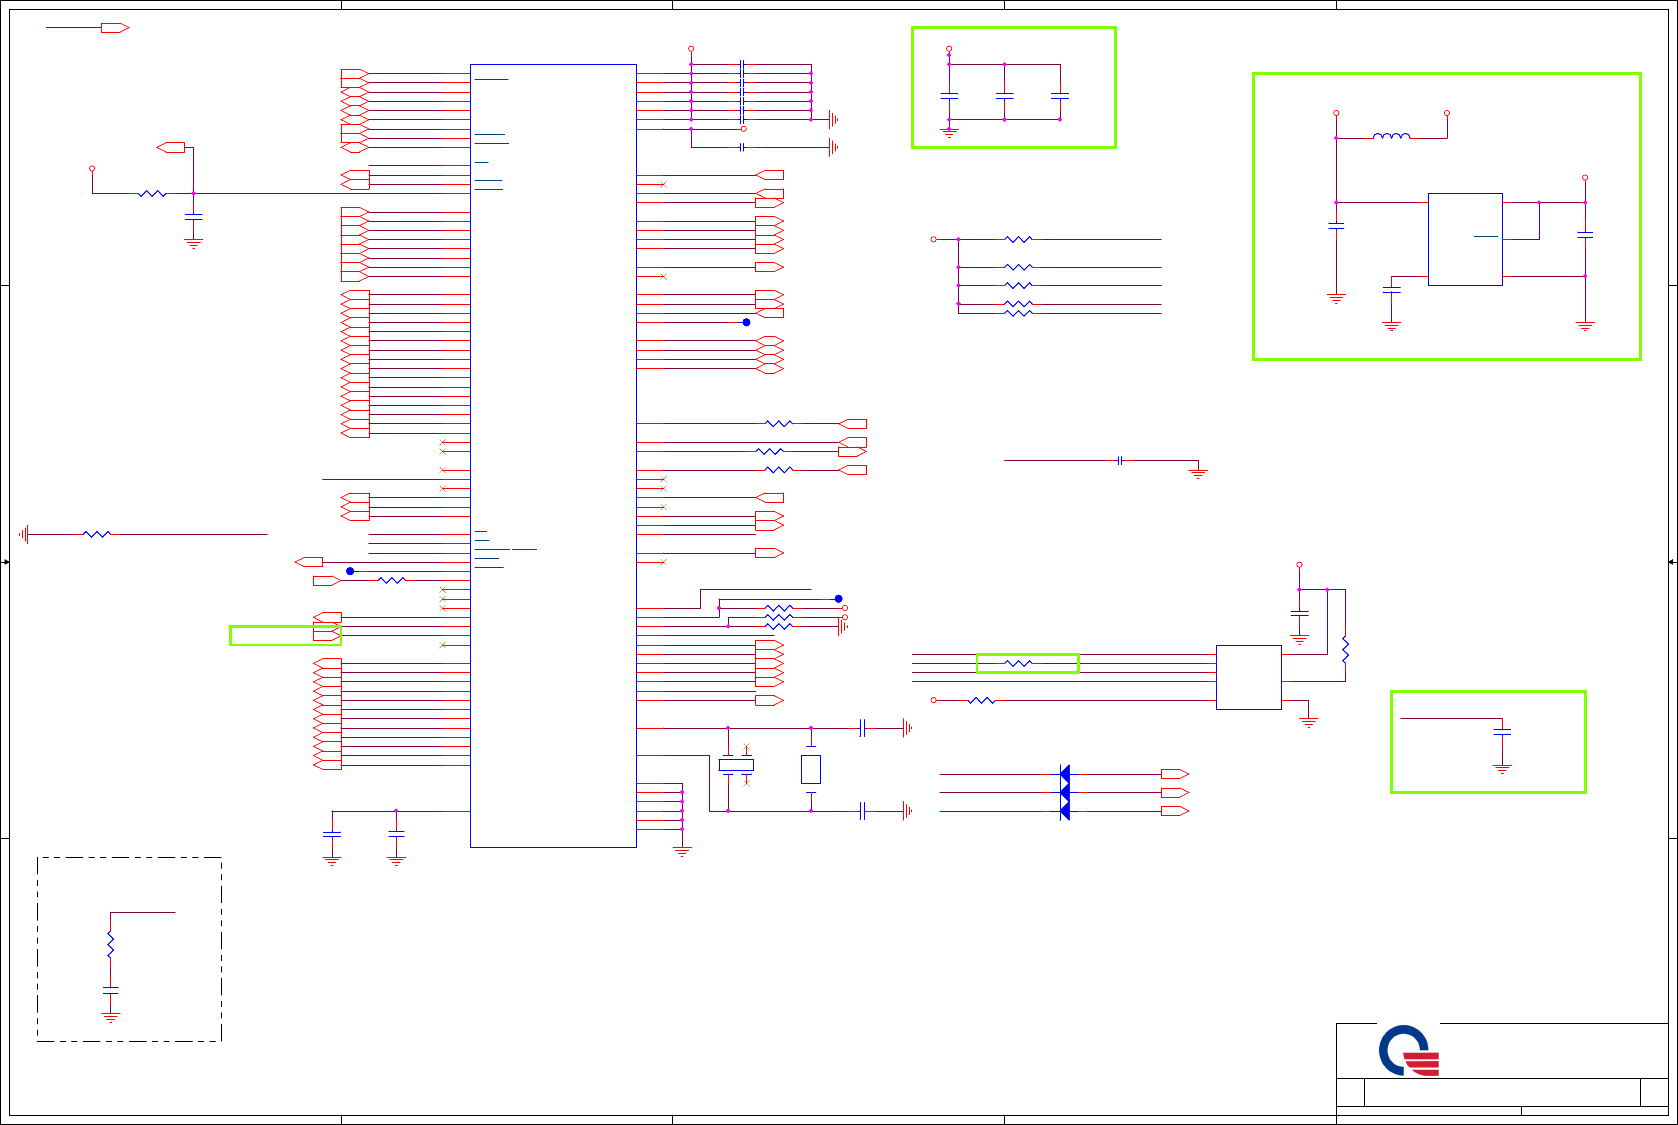Screen dimensions: 1678x1125
Task: Select the regulator IC inside the large green box
Action: click(x=1465, y=239)
